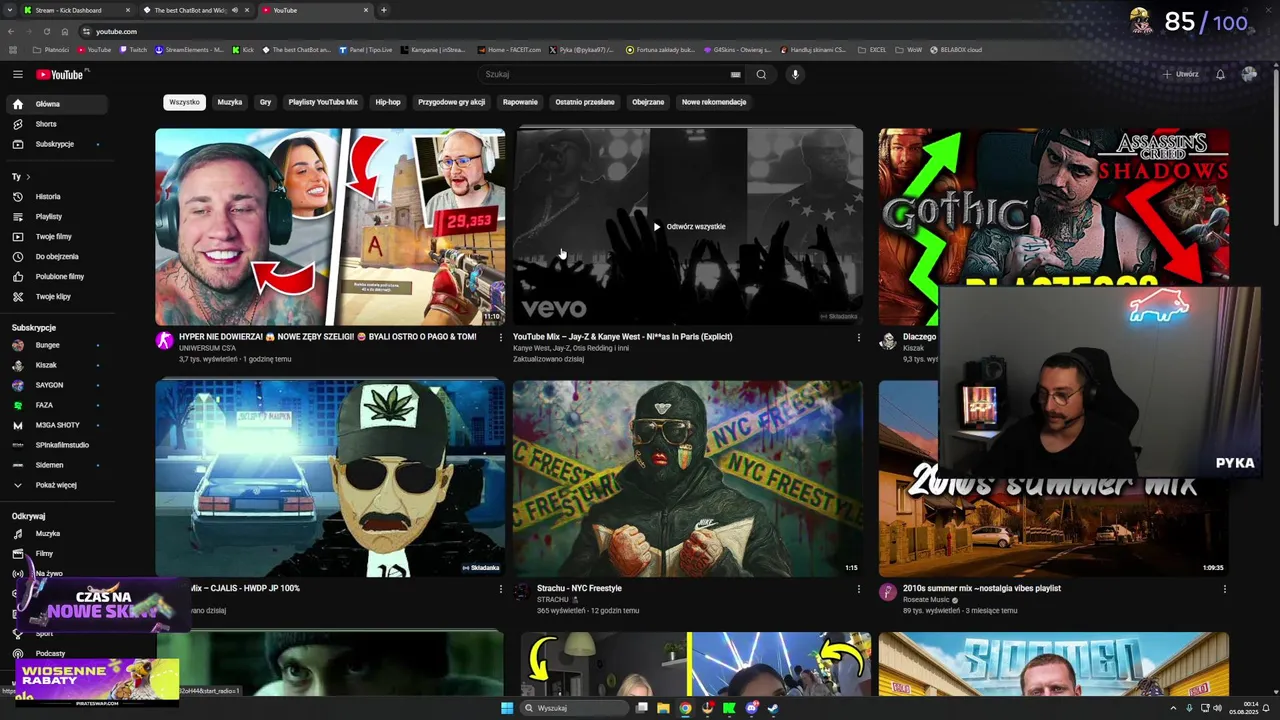
Task: Expand the Ty section chevron
Action: click(x=28, y=177)
